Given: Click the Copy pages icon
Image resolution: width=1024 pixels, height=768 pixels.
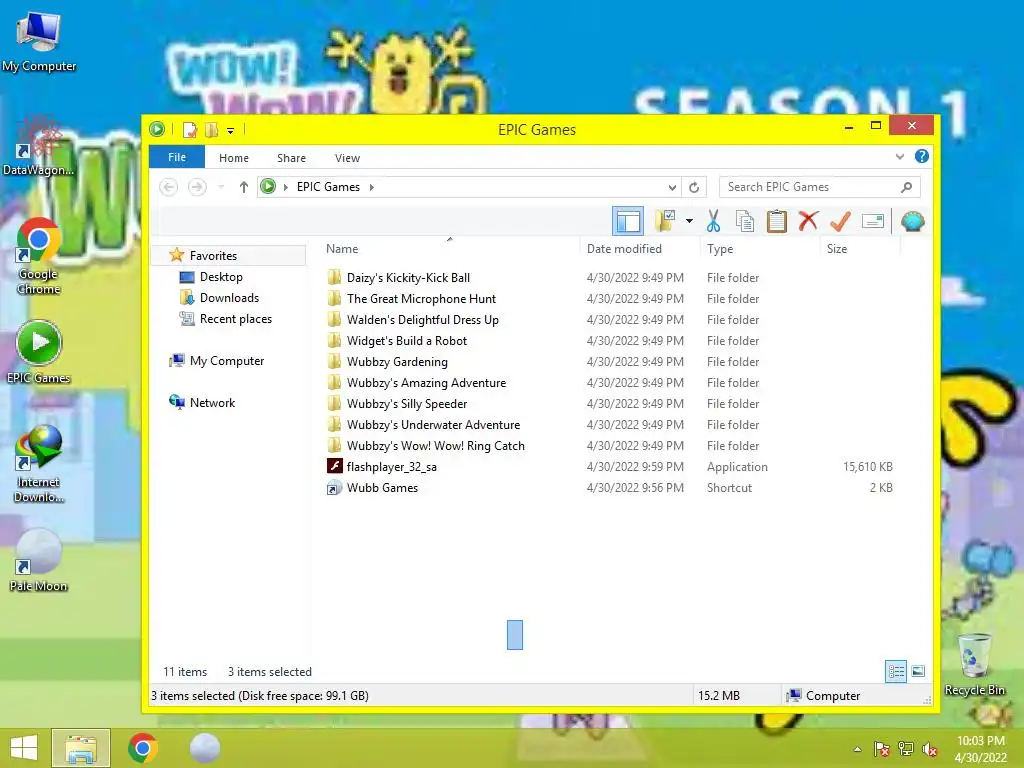Looking at the screenshot, I should [745, 221].
